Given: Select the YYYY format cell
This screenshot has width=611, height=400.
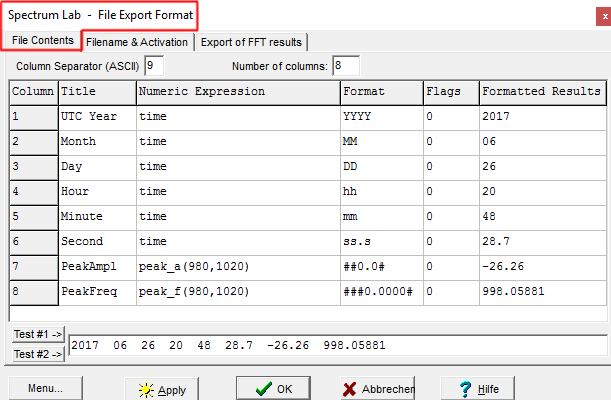Looking at the screenshot, I should [x=380, y=116].
